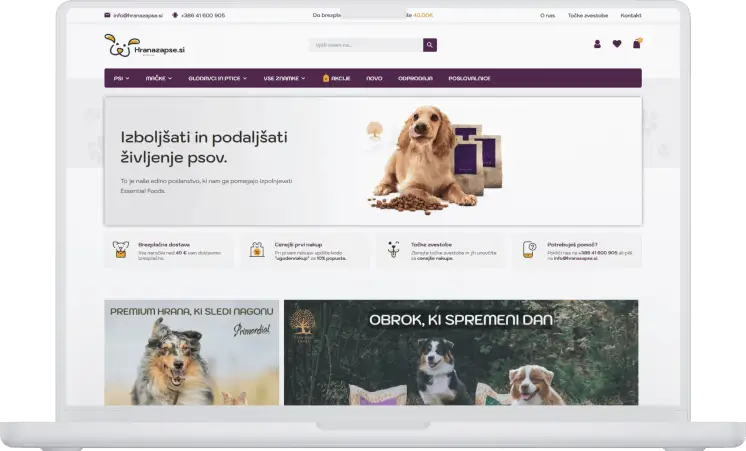This screenshot has height=451, width=746.
Task: Open the shopping cart bag icon
Action: tap(637, 43)
